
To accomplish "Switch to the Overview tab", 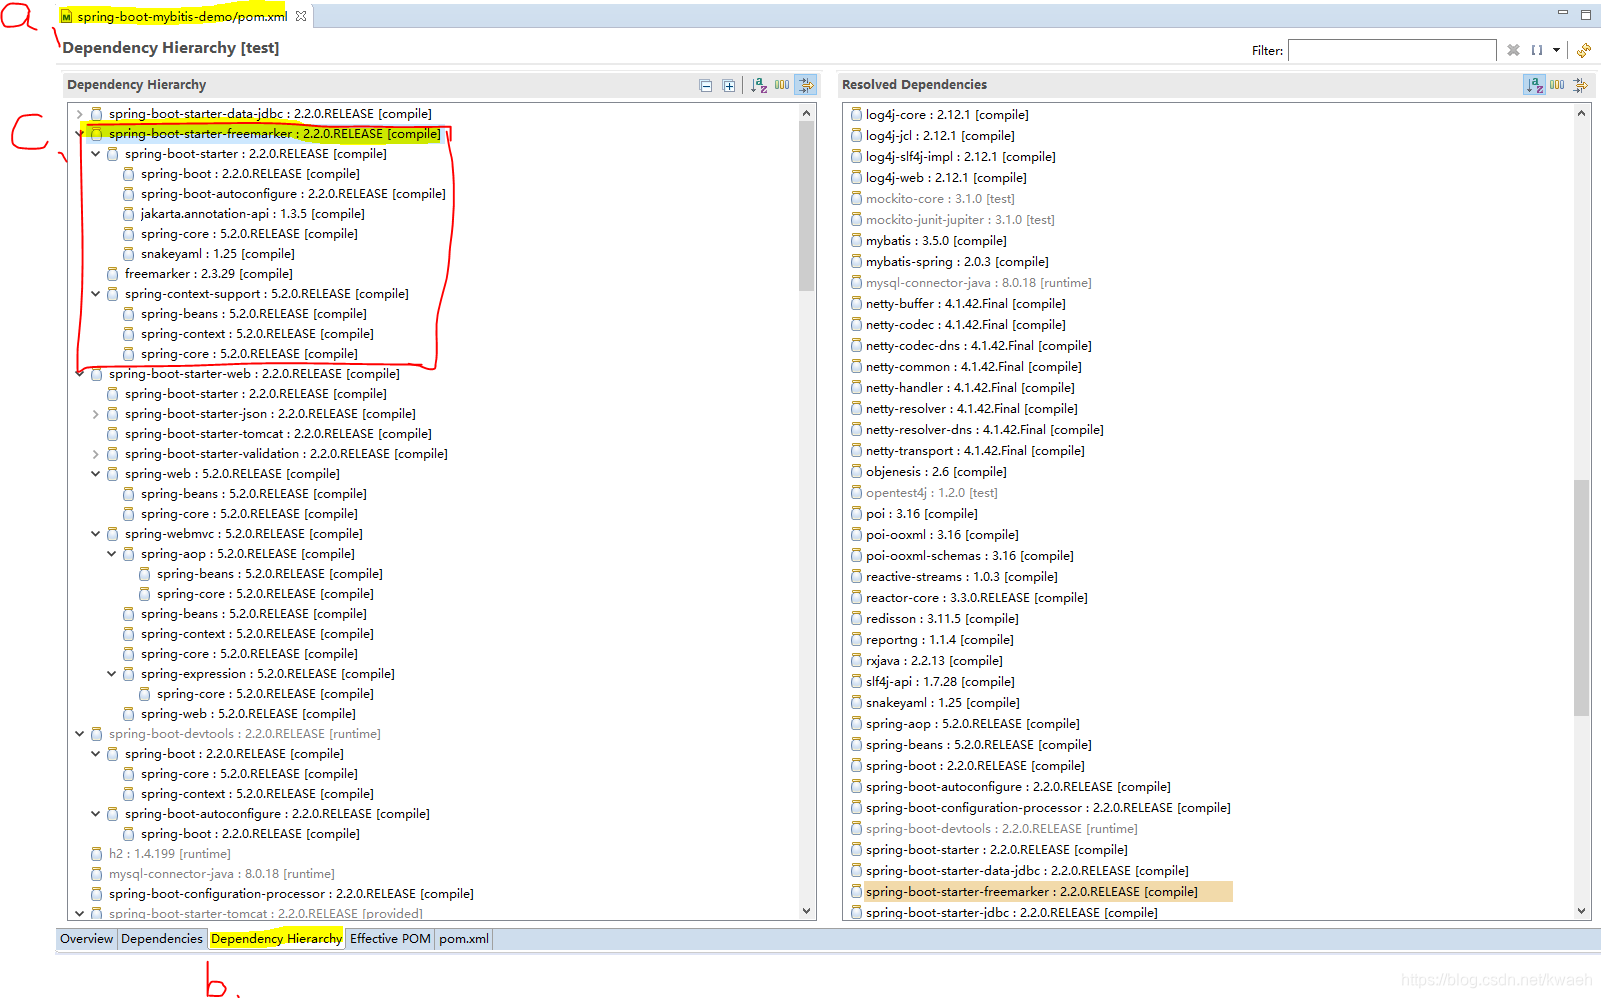I will [x=87, y=938].
